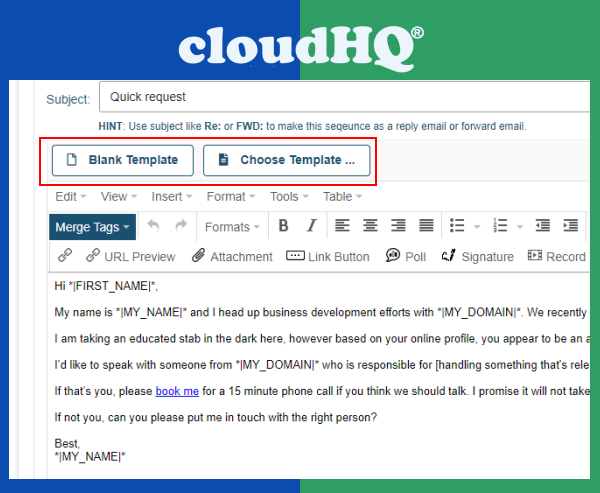Click the line asking for the right person
600x493 pixels.
pyautogui.click(x=215, y=417)
